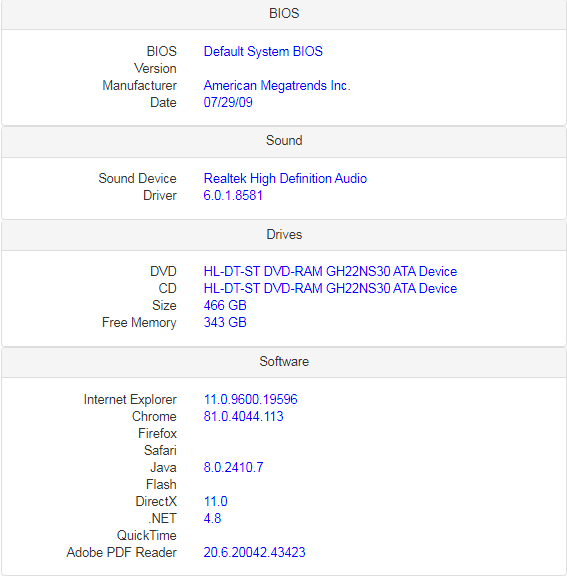
Task: Click the Software section header
Action: coord(284,362)
